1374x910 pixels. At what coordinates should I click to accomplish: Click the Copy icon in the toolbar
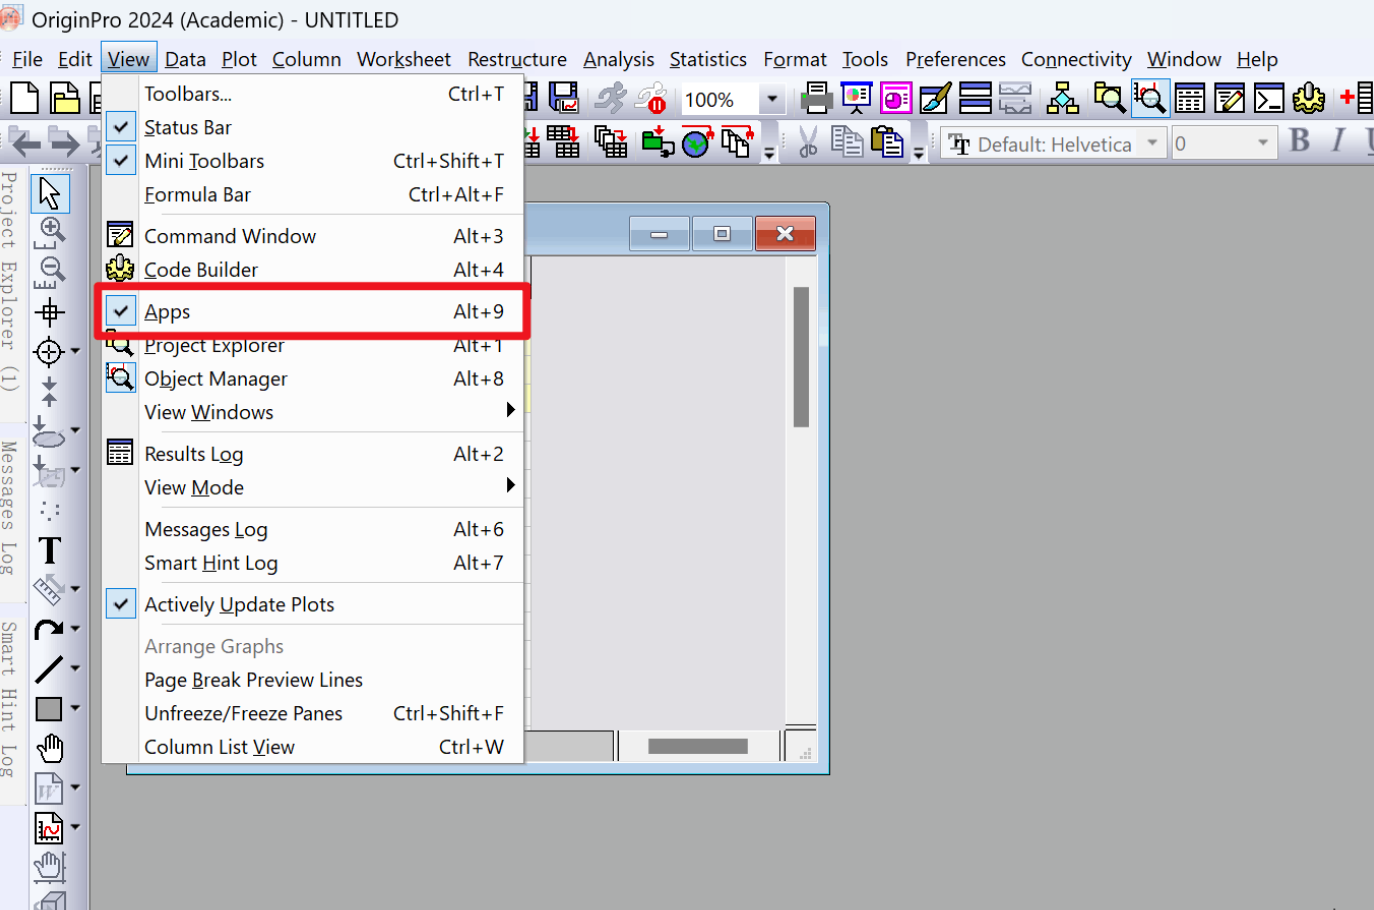tap(847, 142)
